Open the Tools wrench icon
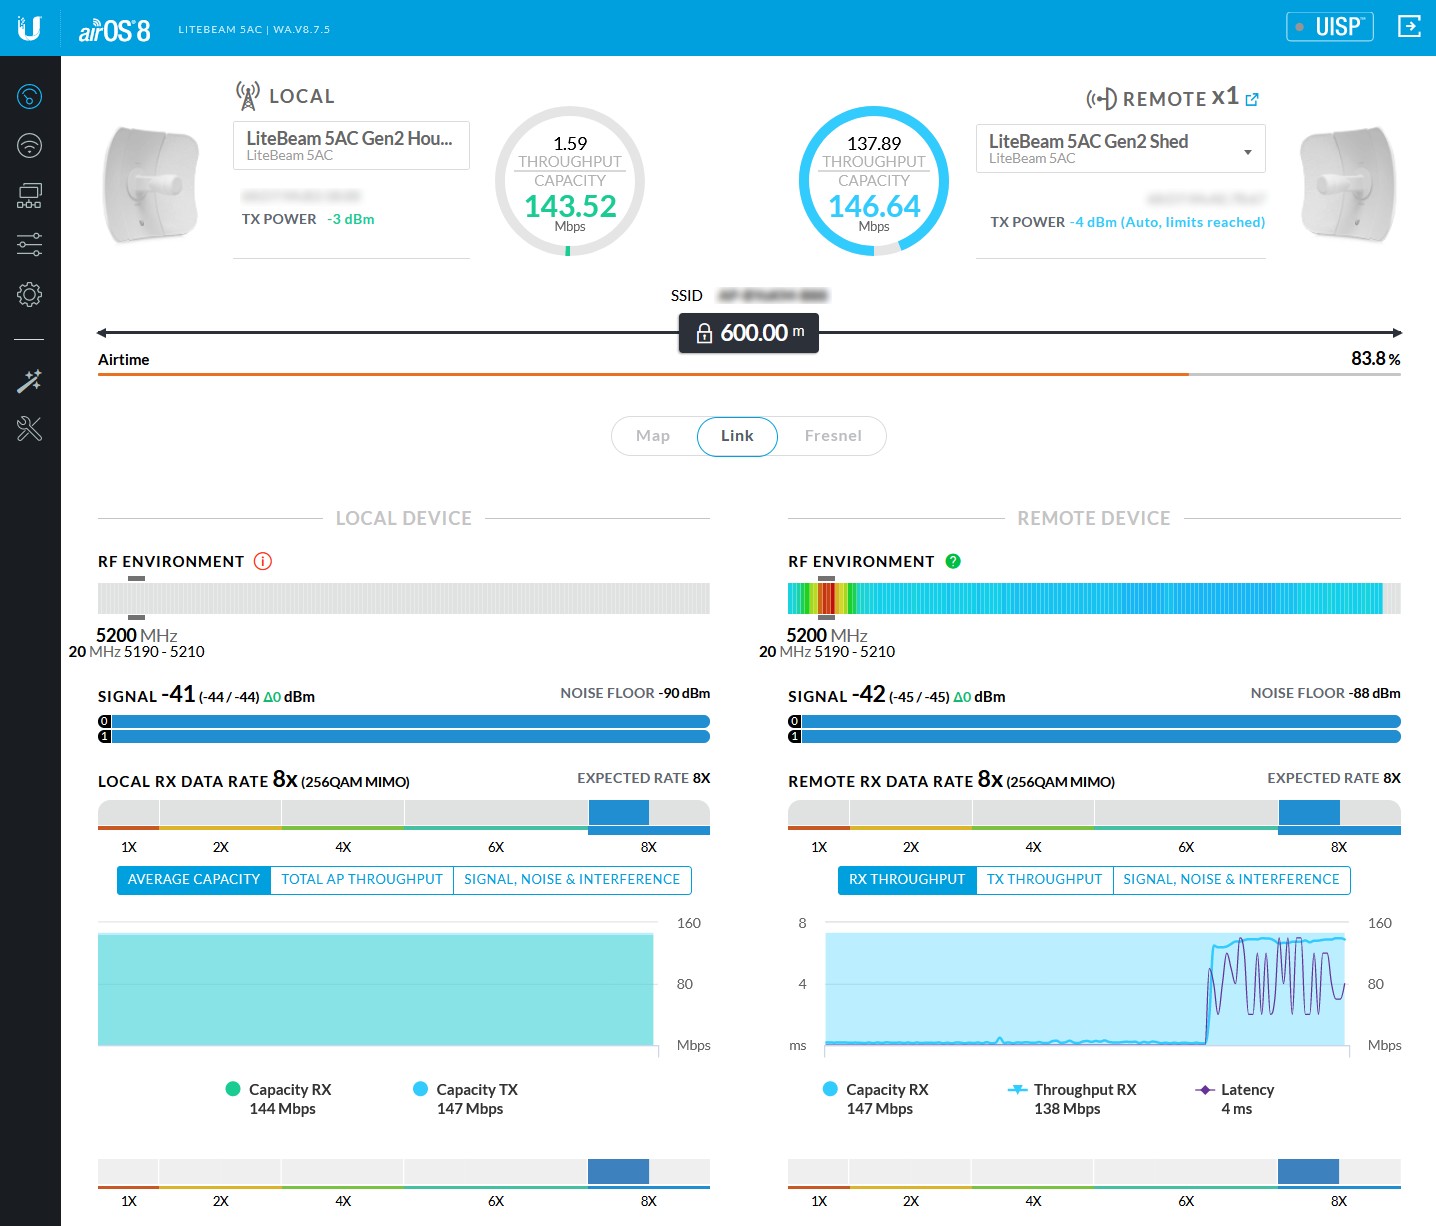The height and width of the screenshot is (1226, 1436). 30,429
